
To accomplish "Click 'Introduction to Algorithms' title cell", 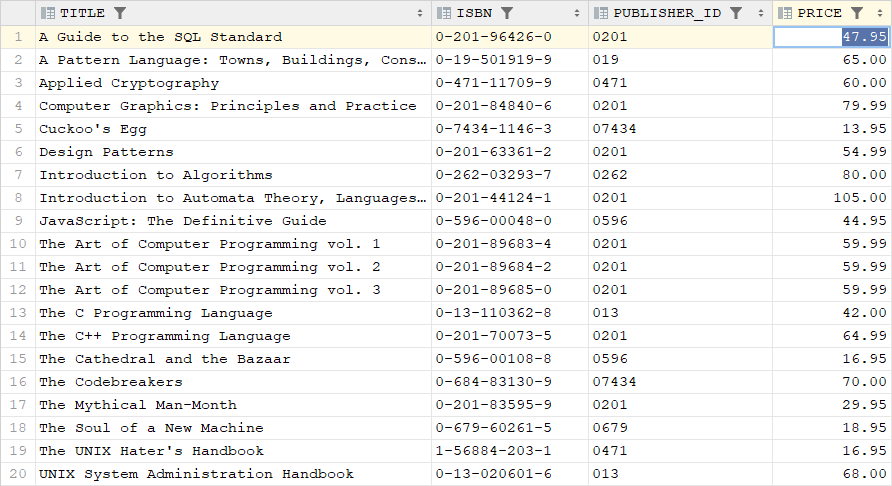I will click(x=233, y=175).
